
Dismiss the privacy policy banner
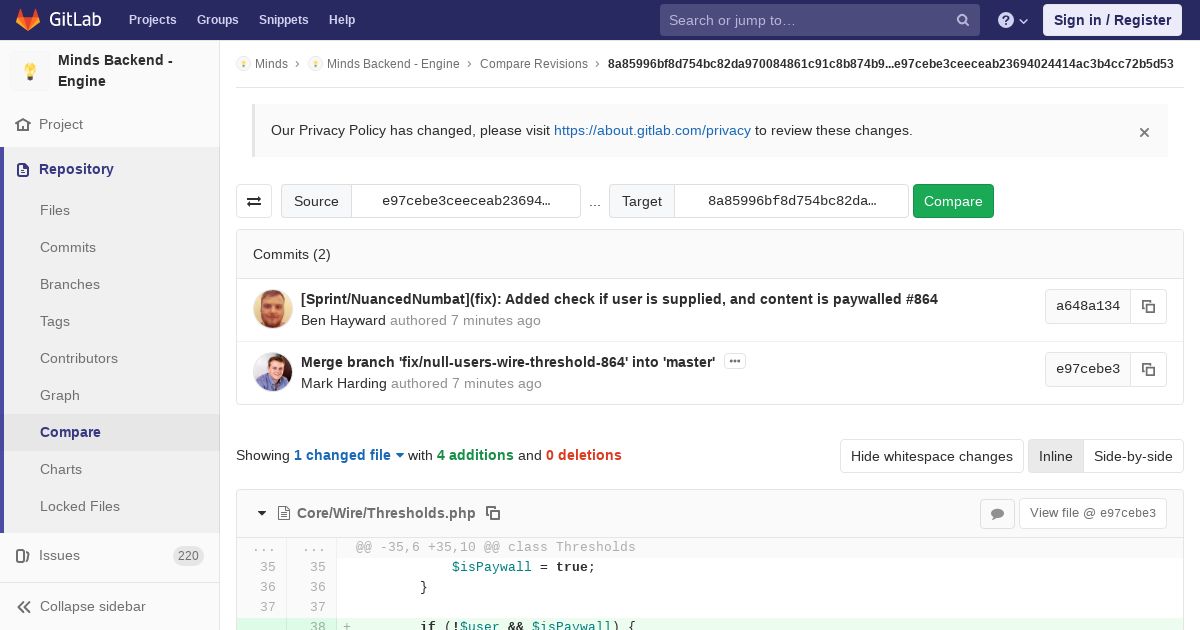click(1144, 132)
